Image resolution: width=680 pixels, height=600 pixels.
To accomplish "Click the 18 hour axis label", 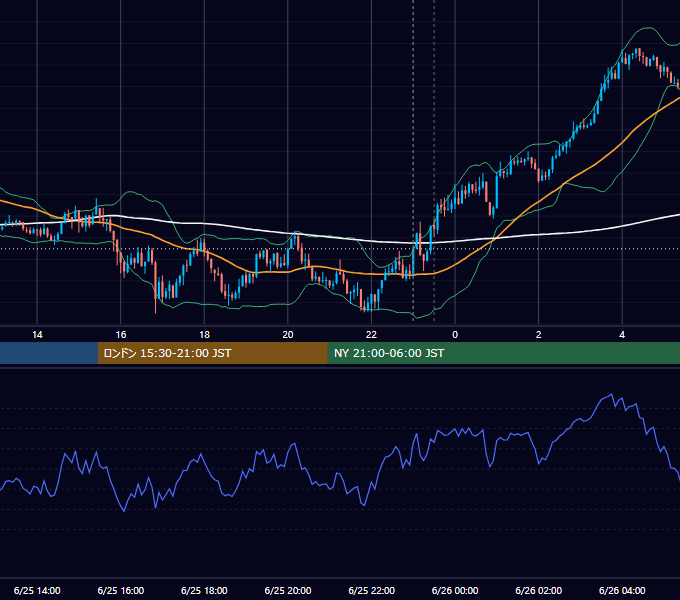I will coord(204,335).
